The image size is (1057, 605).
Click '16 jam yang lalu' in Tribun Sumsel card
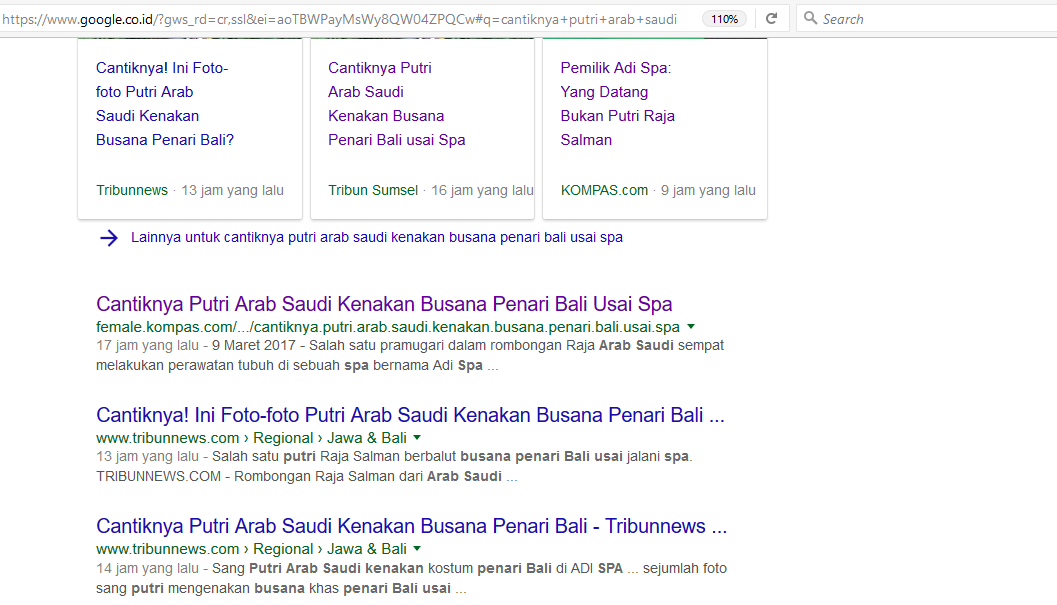click(x=482, y=190)
